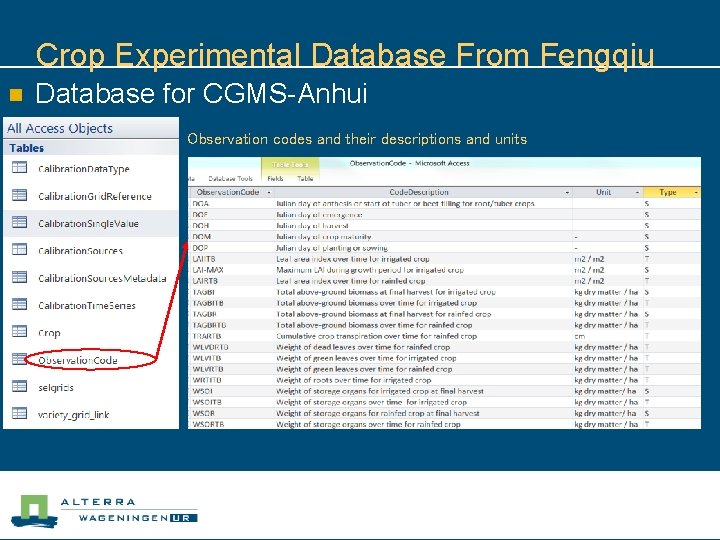
Task: Open the CalibrationTimeSeries table
Action: (x=87, y=305)
